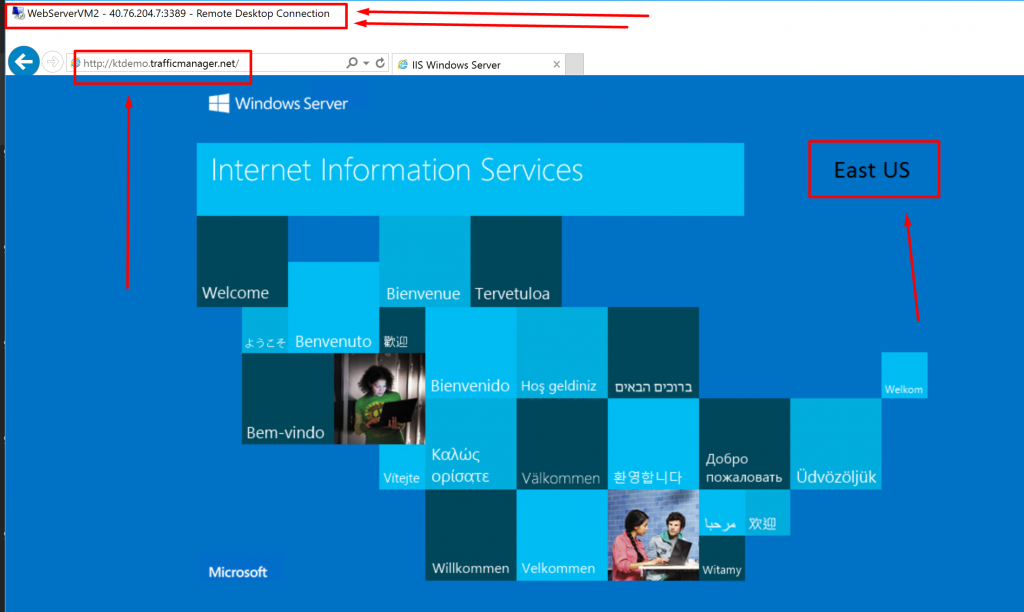The height and width of the screenshot is (612, 1024).
Task: Click the Καλώς ορίσατε tile
Action: click(x=470, y=444)
